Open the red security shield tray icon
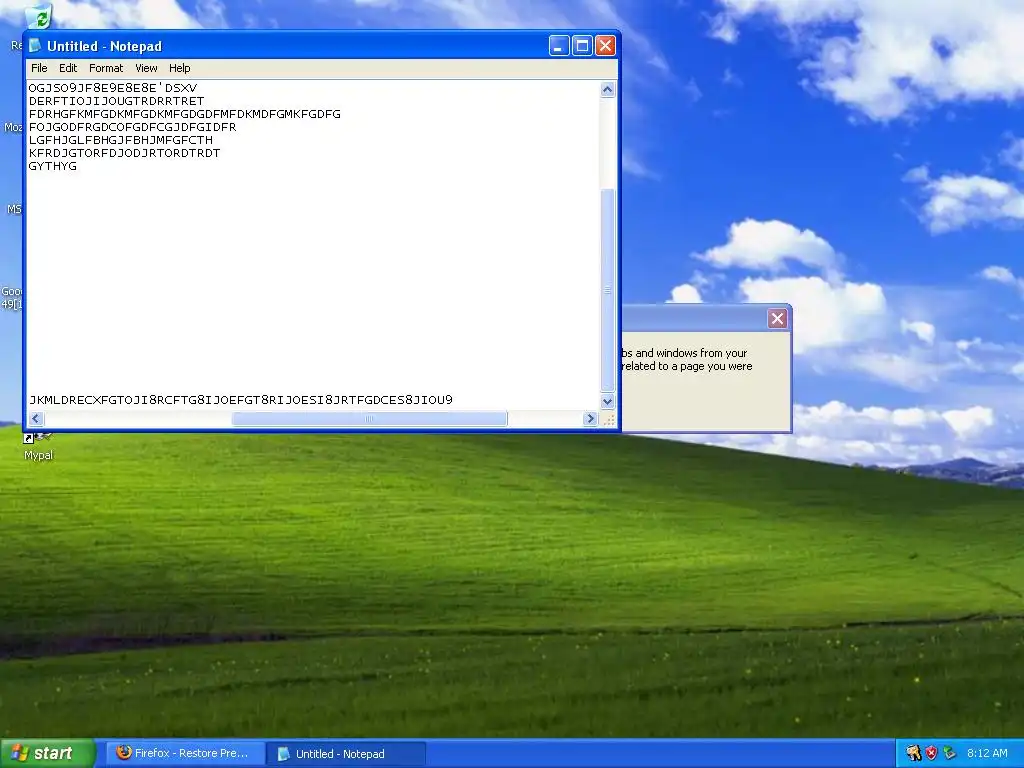Viewport: 1024px width, 768px height. (x=931, y=754)
